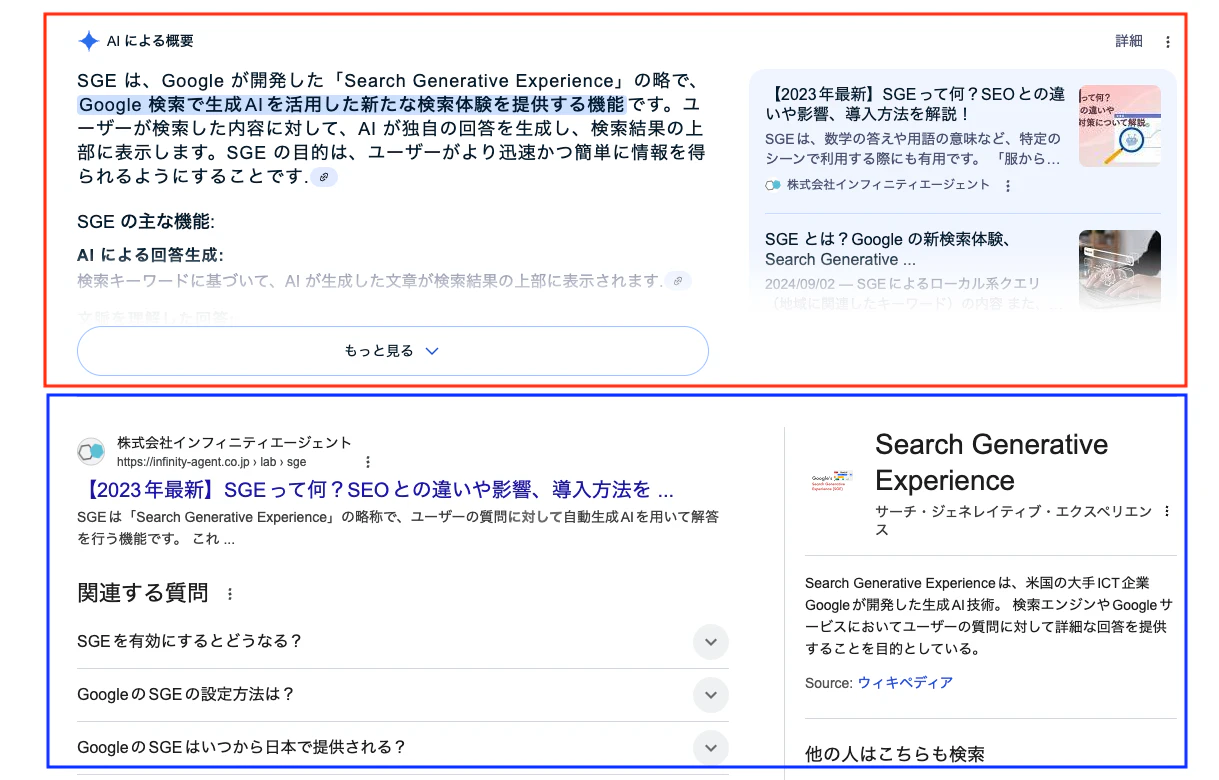Open the SGE とは？Google の新検索体験 source card
This screenshot has width=1219, height=780.
click(x=890, y=249)
